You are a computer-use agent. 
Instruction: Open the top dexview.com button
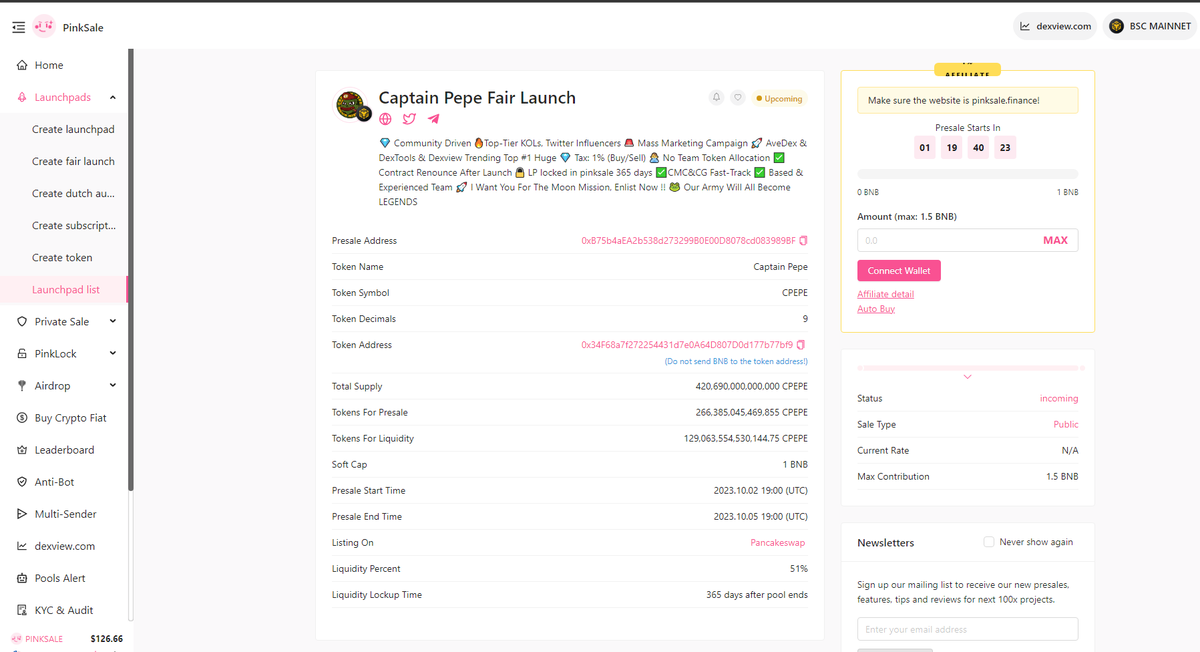pos(1055,26)
